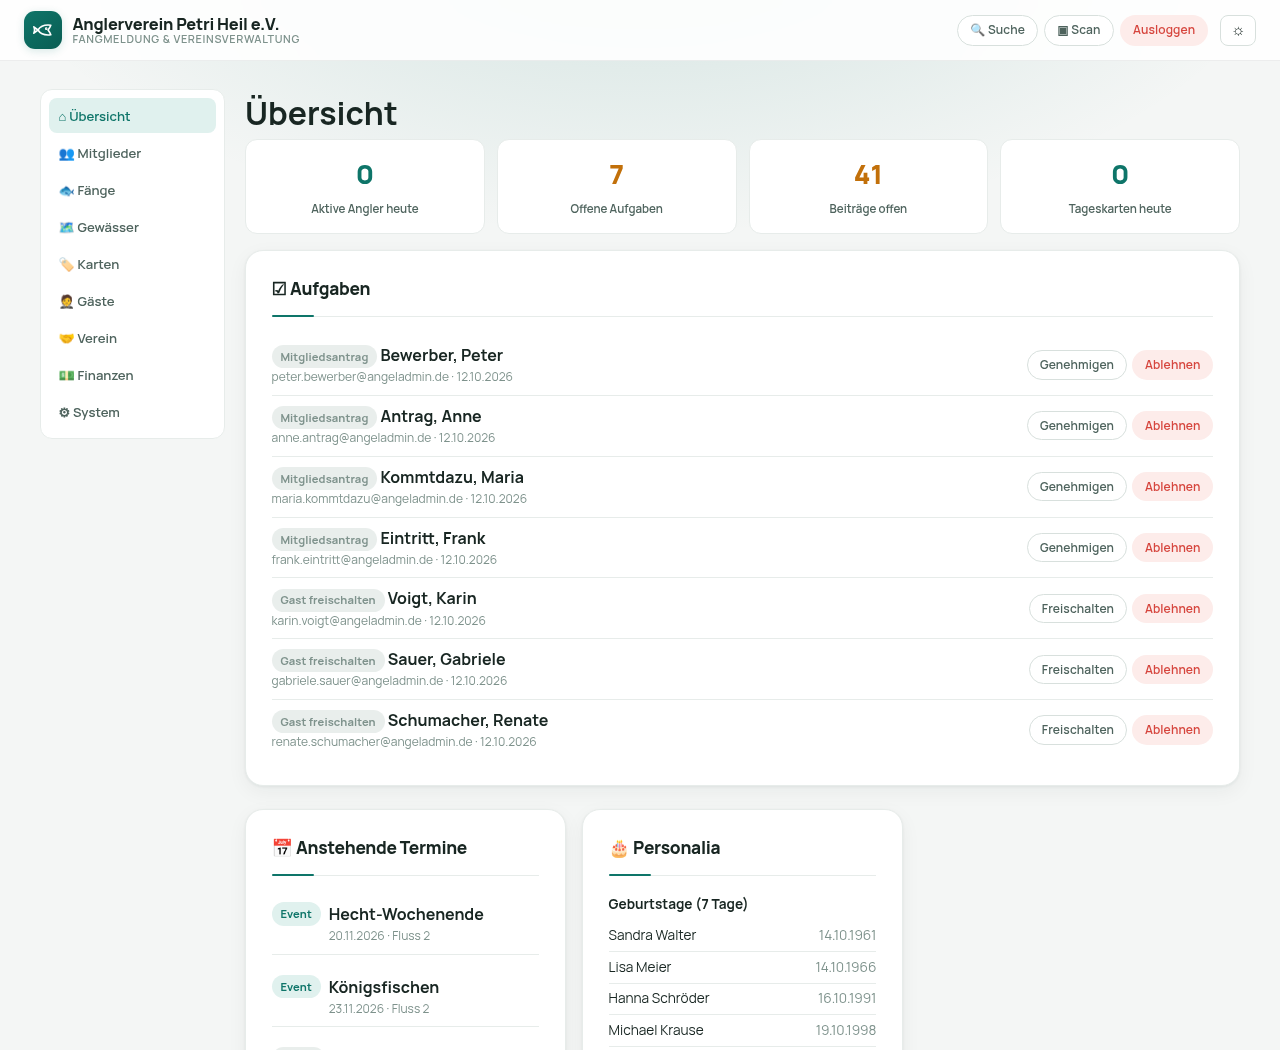Click the fish logo icon in header
The image size is (1280, 1050).
click(x=43, y=30)
